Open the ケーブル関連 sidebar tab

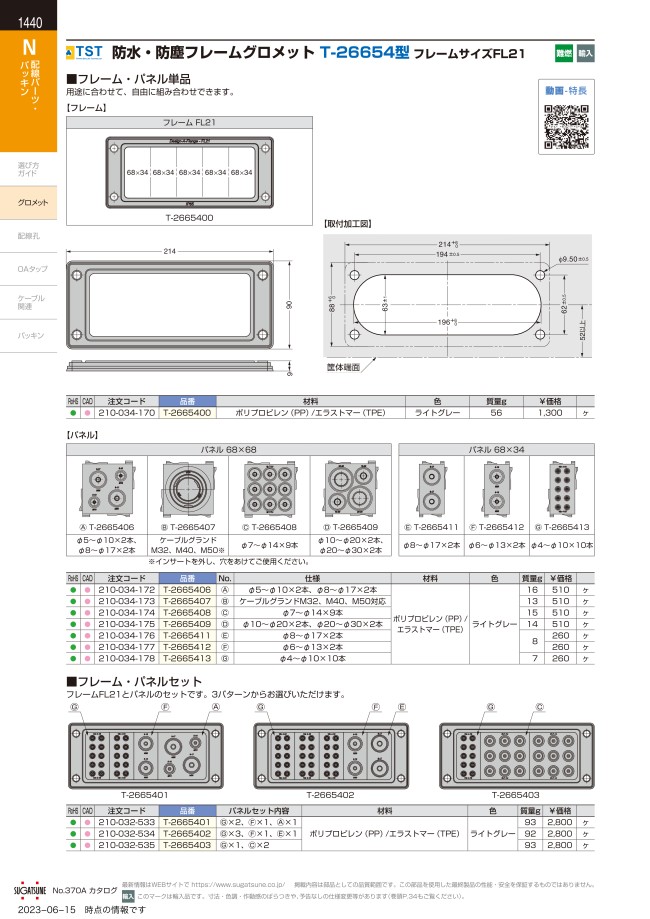click(32, 302)
